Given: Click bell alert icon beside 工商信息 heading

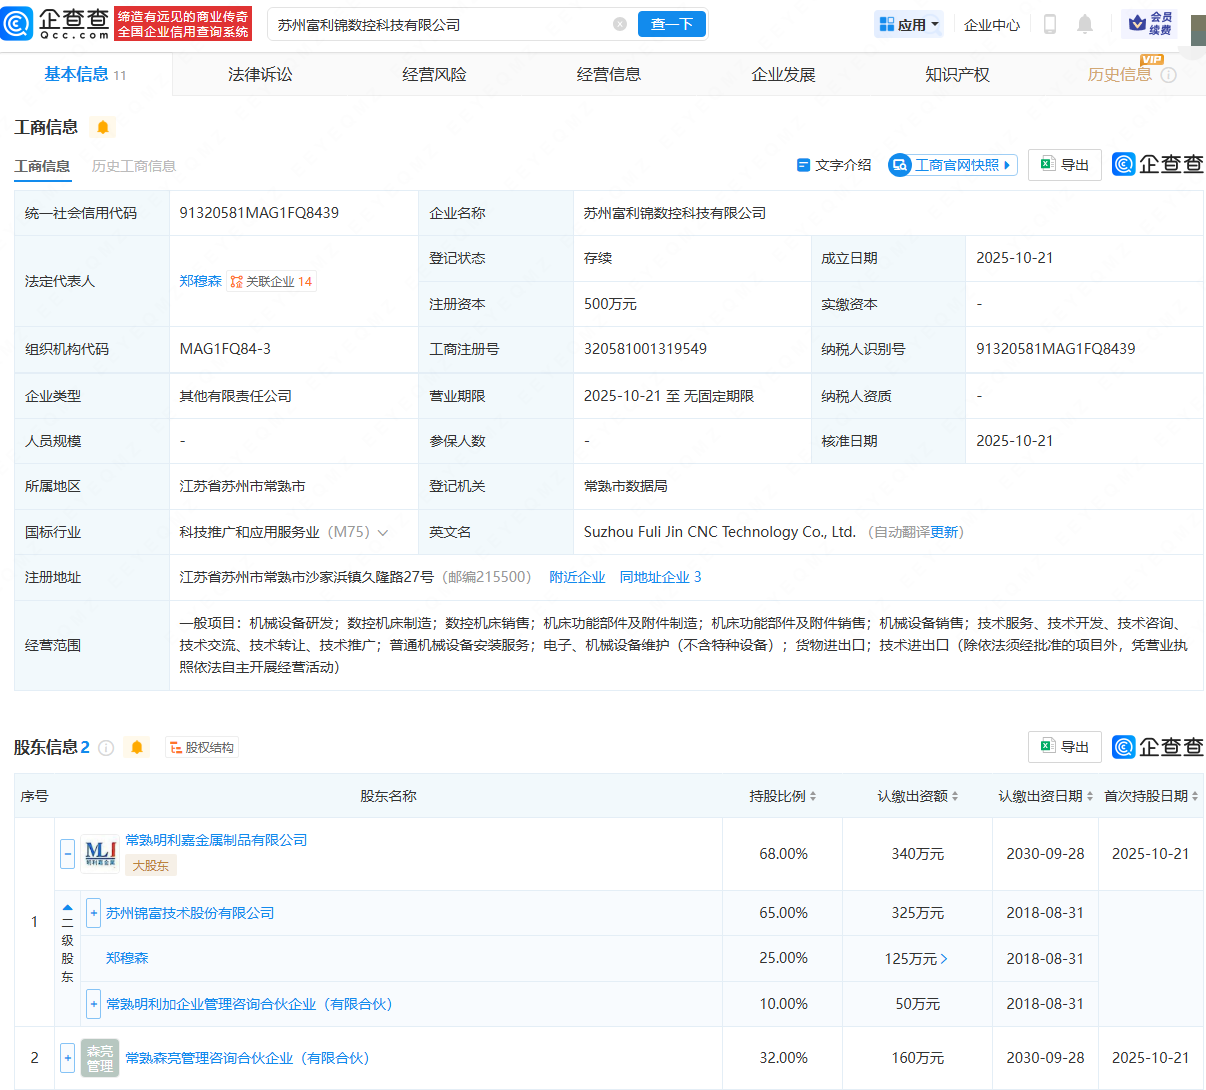Looking at the screenshot, I should click(103, 127).
